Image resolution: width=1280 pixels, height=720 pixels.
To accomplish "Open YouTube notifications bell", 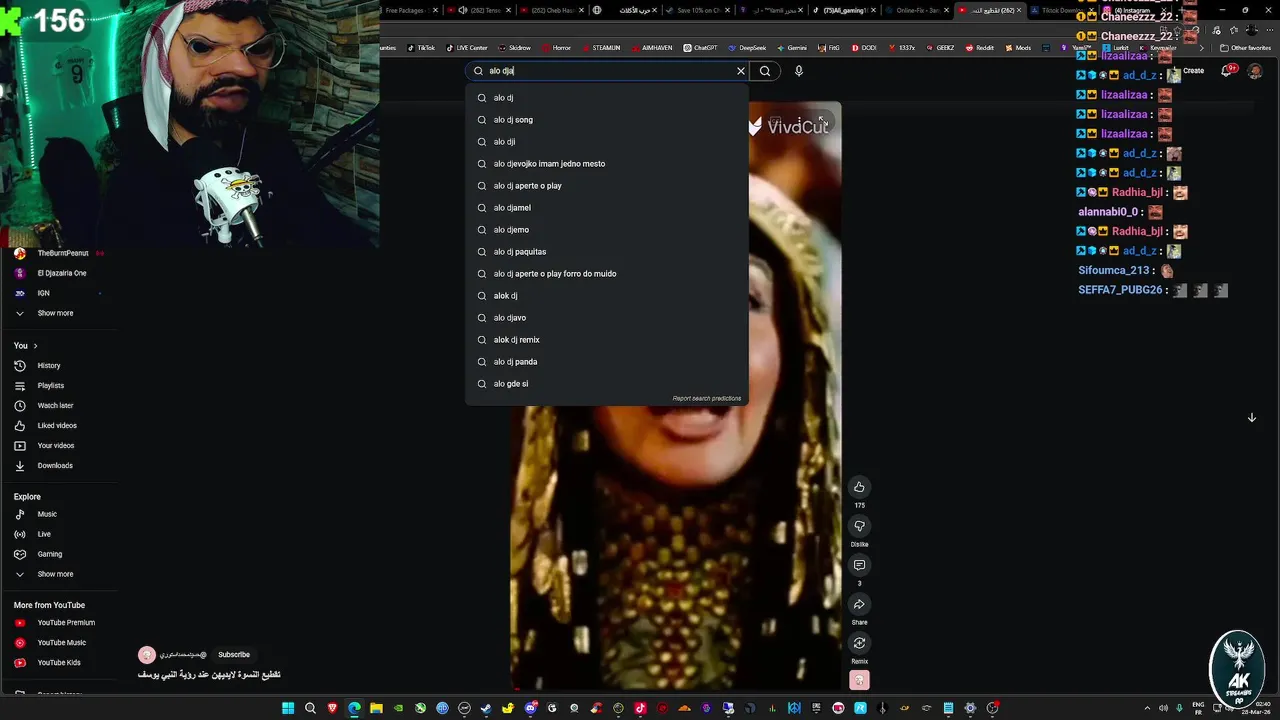I will coord(1228,71).
